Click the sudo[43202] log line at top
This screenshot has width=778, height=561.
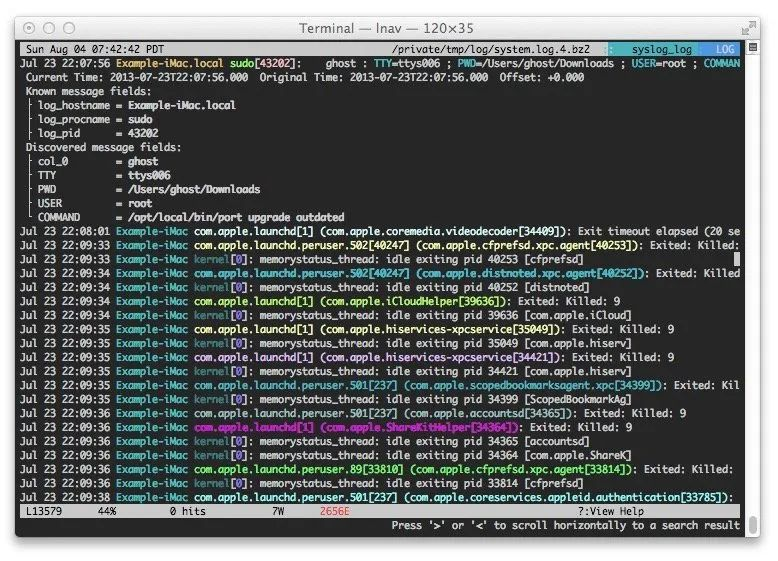pos(380,63)
